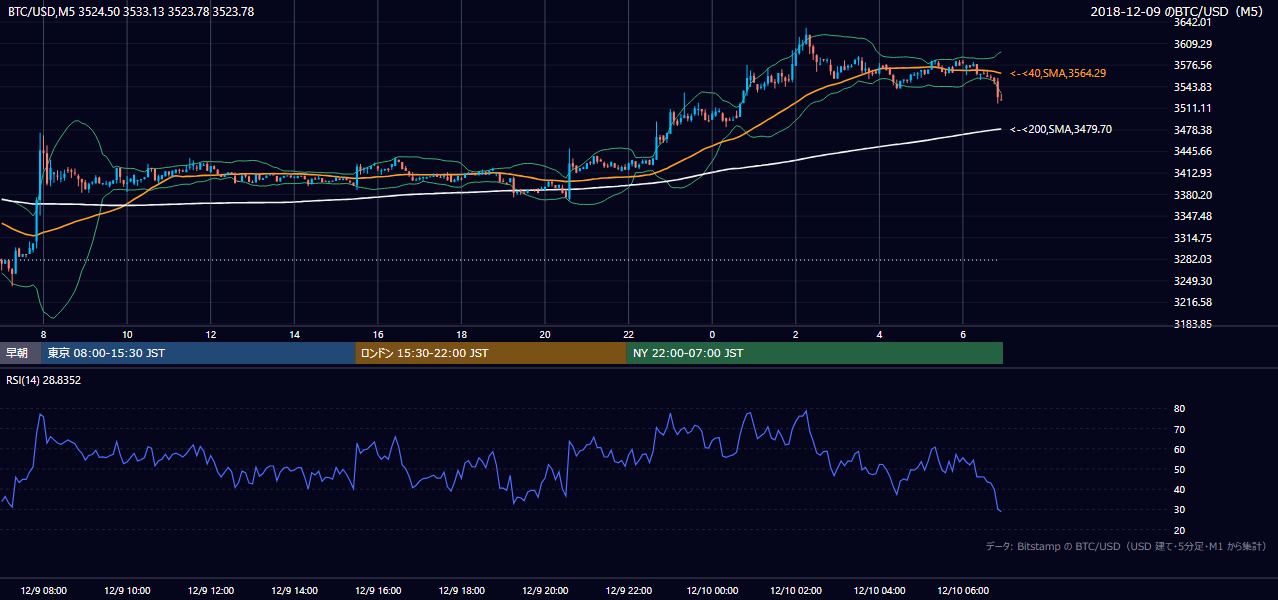Click the 早朝 session bar
This screenshot has height=600, width=1278.
click(x=20, y=353)
